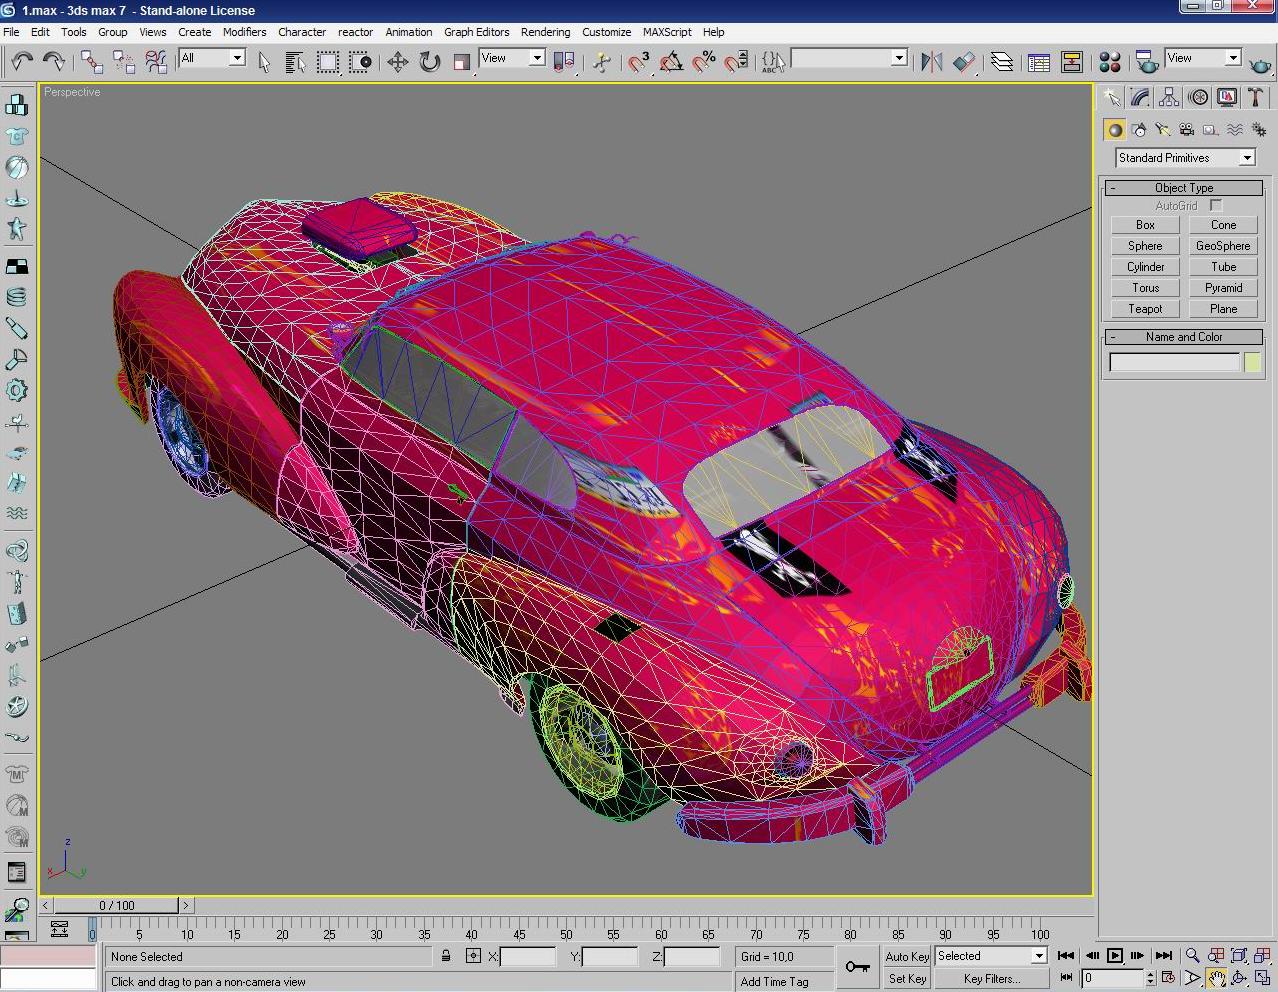Select the Lights category in Create panel
1278x992 pixels.
(1161, 130)
